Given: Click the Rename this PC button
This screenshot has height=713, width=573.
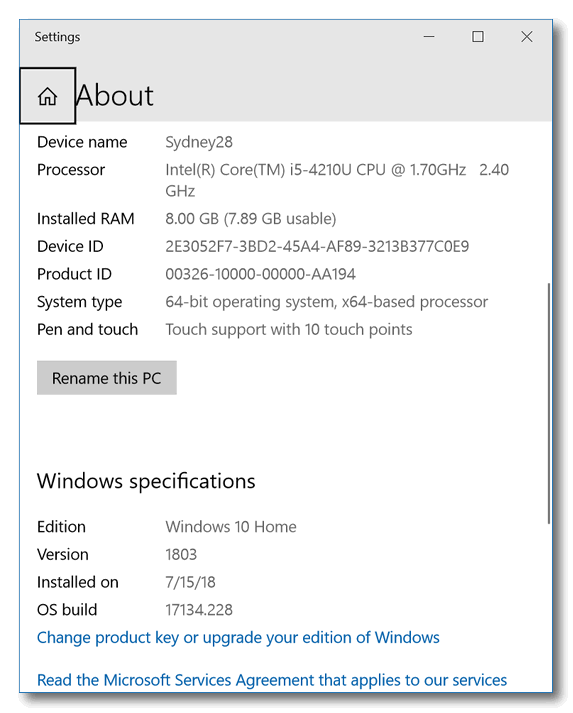Looking at the screenshot, I should (x=107, y=378).
